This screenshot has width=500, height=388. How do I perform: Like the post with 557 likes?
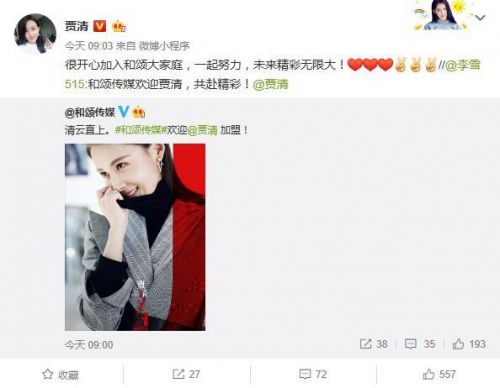(x=439, y=374)
